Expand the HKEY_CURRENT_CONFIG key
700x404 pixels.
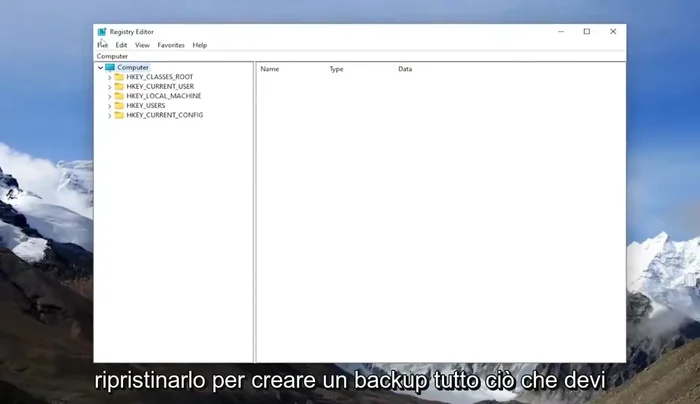click(x=109, y=116)
